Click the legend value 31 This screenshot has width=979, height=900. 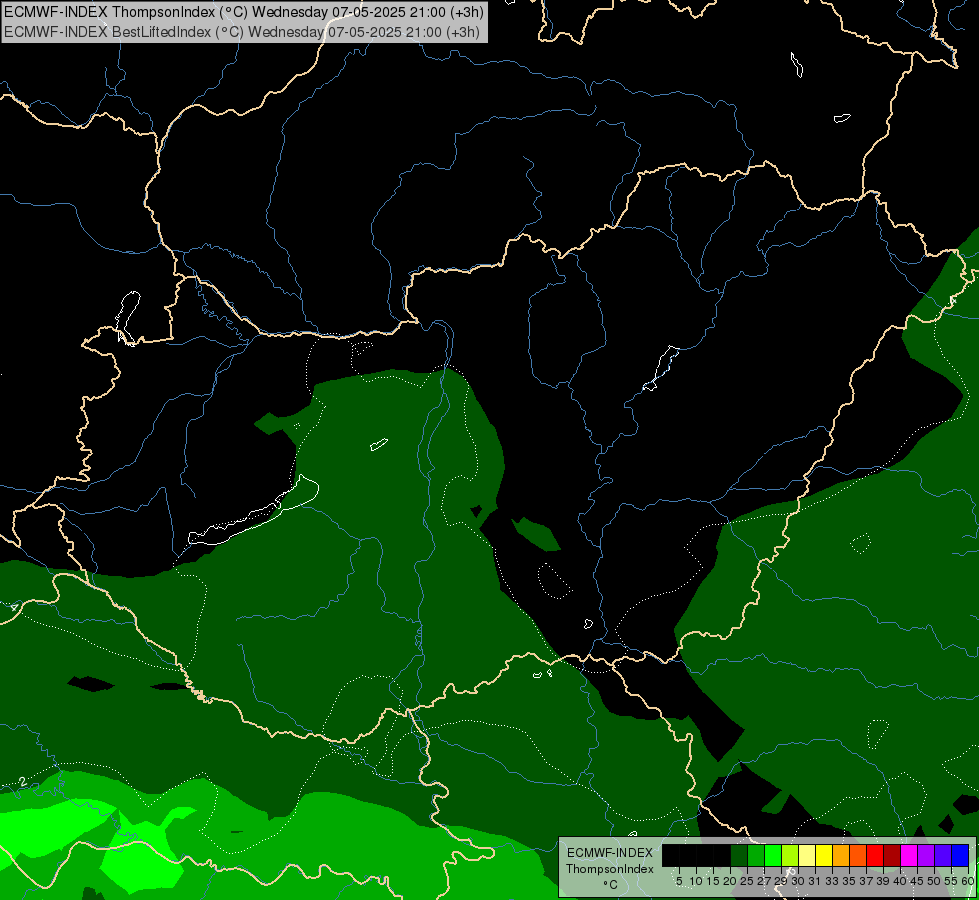pyautogui.click(x=815, y=881)
